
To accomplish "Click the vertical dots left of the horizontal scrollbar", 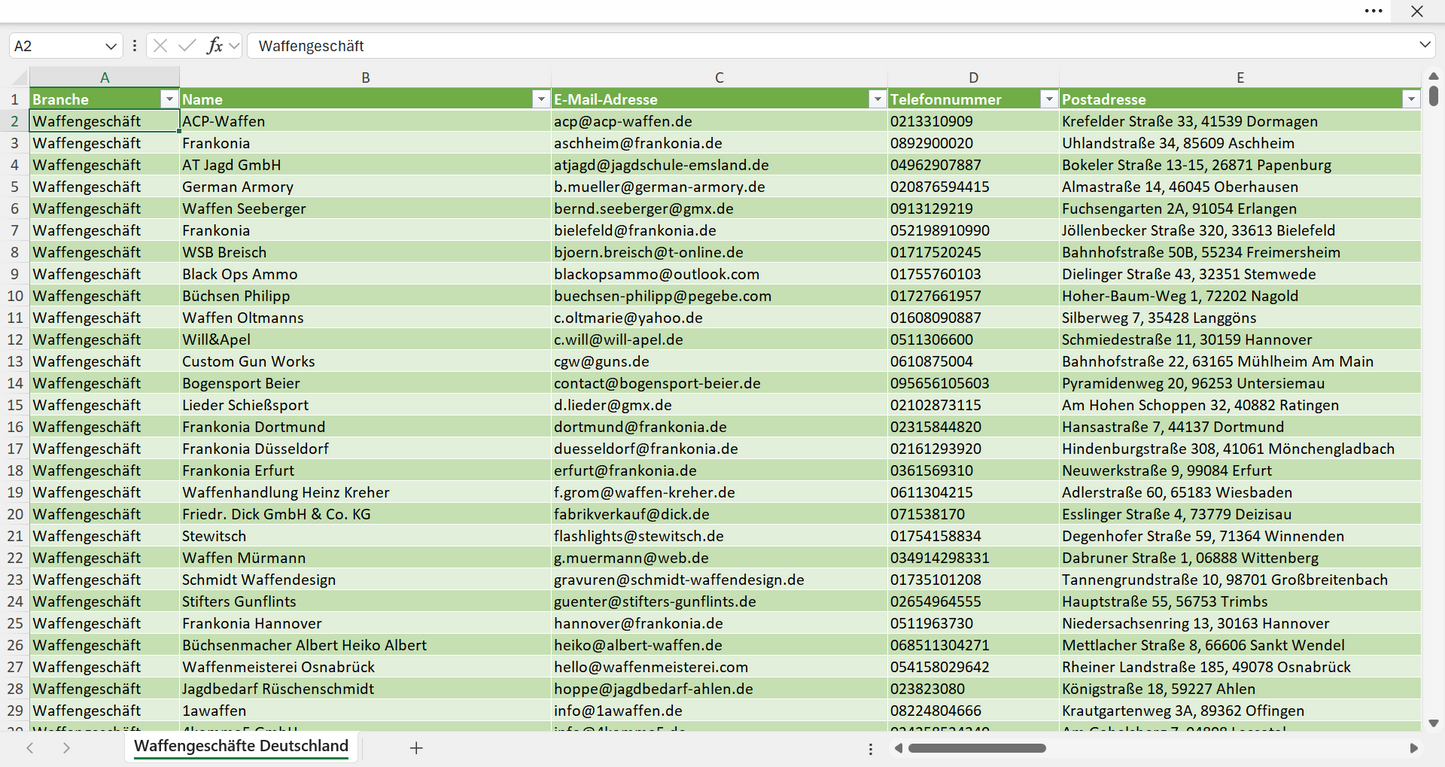I will (871, 748).
